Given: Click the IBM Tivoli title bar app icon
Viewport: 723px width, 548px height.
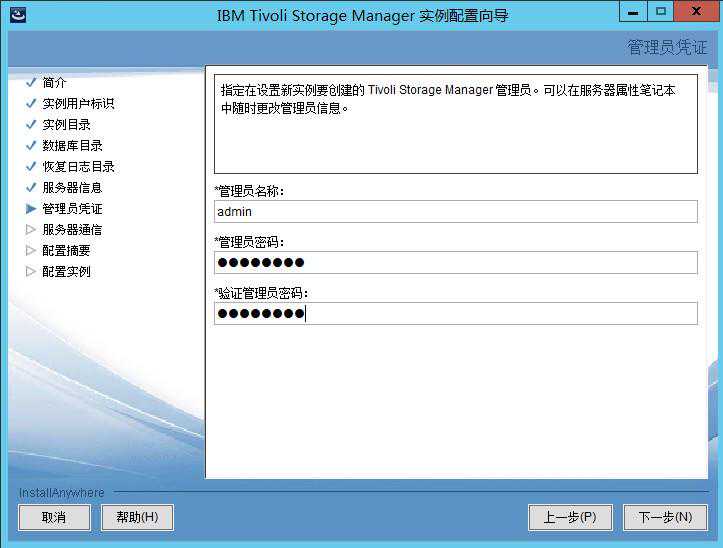Looking at the screenshot, I should point(16,14).
